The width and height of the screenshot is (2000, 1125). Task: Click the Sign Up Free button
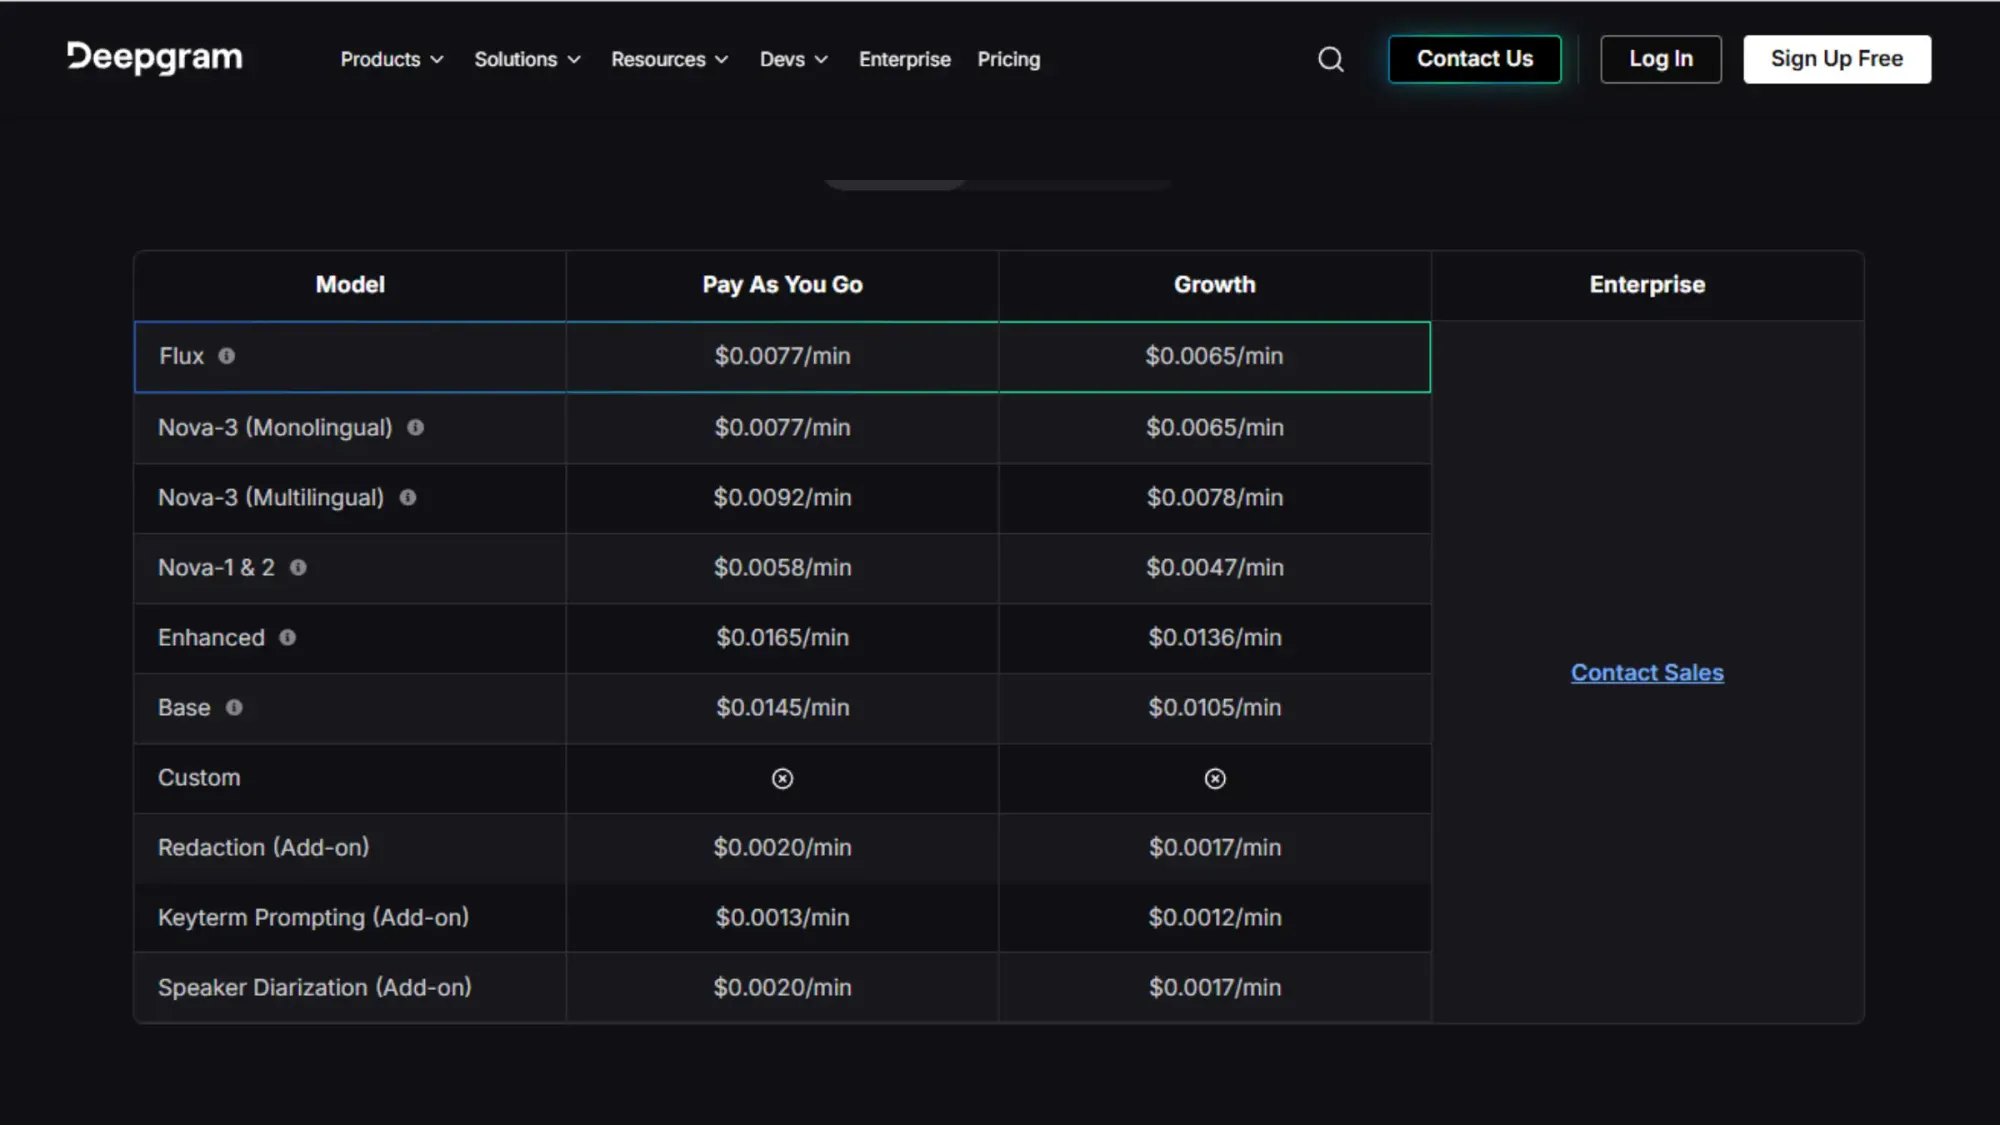pyautogui.click(x=1836, y=58)
